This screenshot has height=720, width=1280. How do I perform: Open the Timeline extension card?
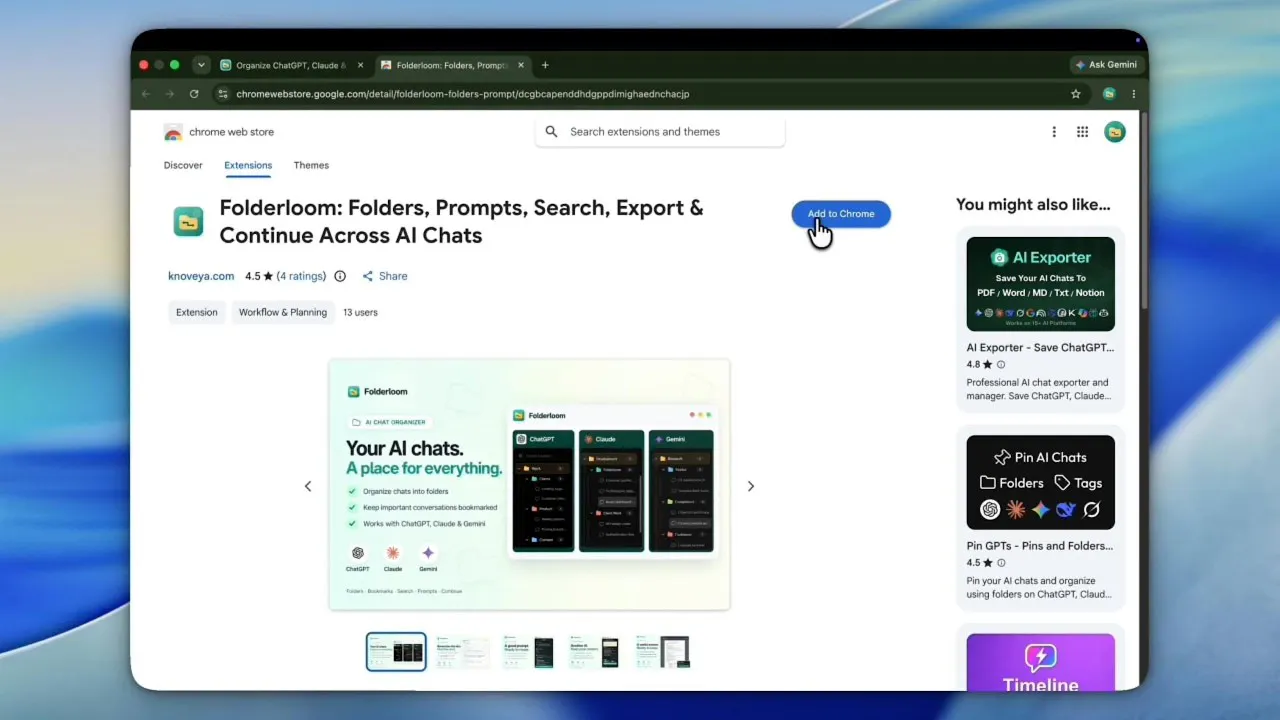(x=1040, y=660)
